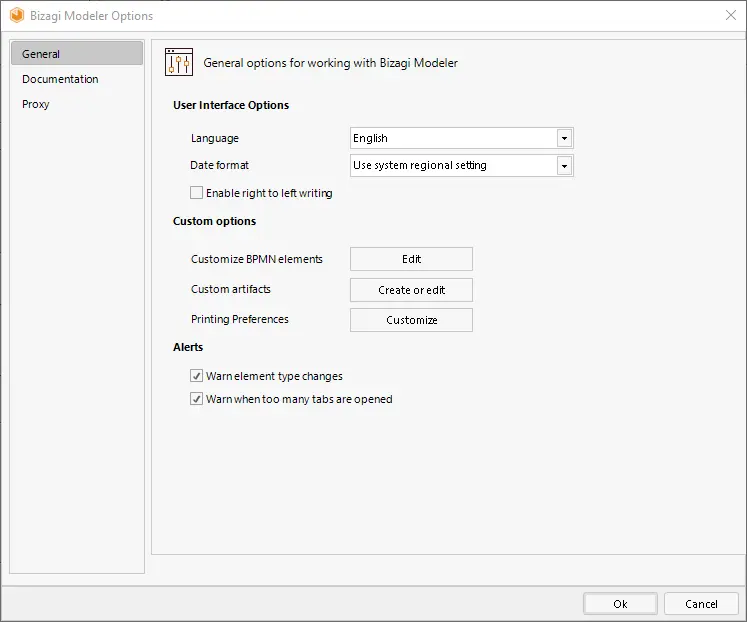
Task: Click the Date format label
Action: click(x=219, y=165)
